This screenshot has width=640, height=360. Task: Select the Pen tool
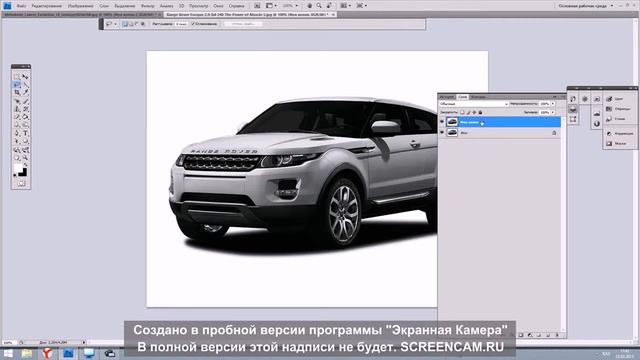(x=17, y=133)
